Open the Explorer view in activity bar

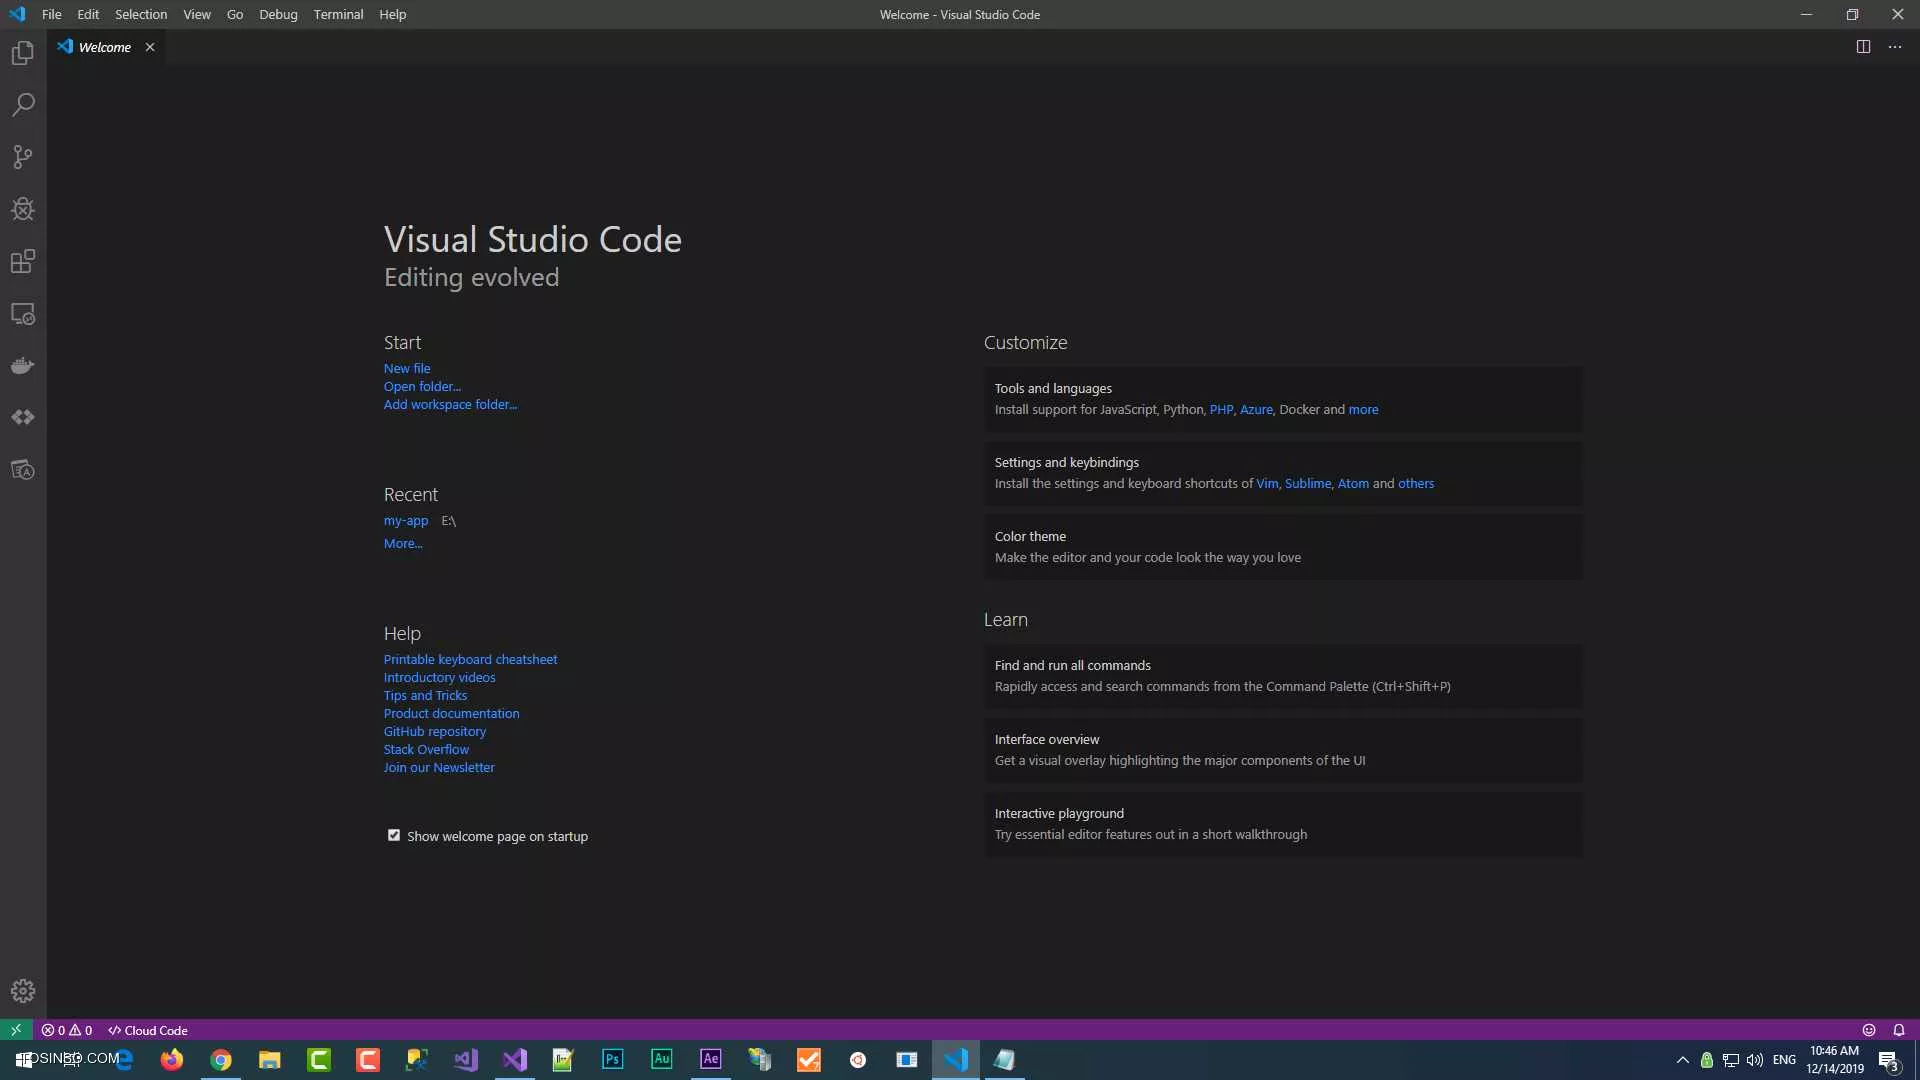click(23, 53)
